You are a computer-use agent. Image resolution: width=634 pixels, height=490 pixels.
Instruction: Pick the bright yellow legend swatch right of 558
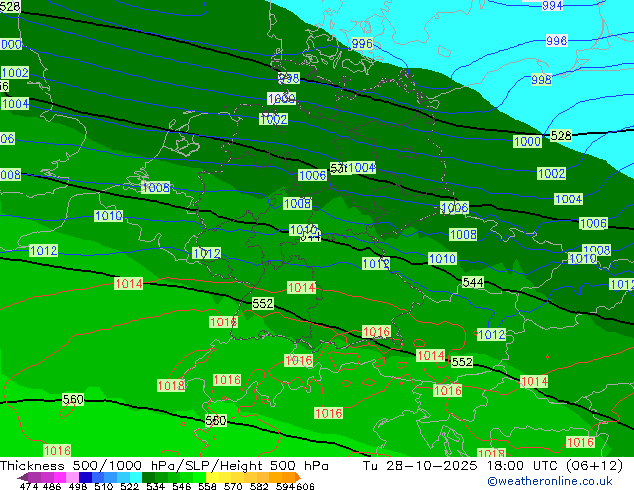point(212,477)
